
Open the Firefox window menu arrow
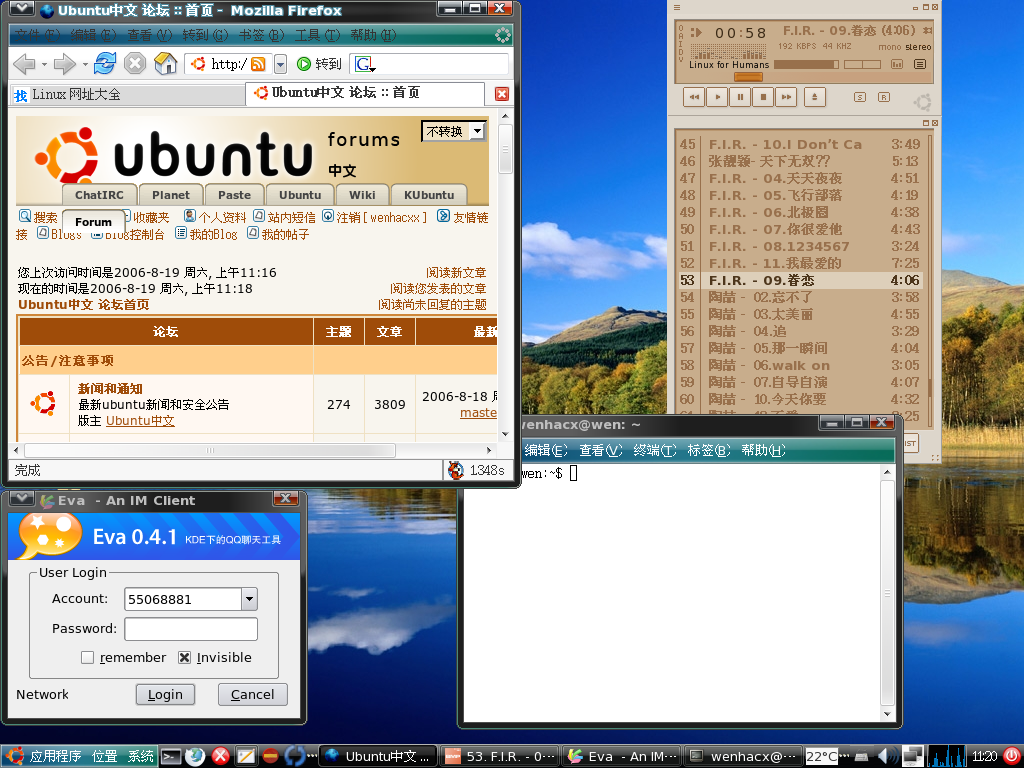(22, 8)
